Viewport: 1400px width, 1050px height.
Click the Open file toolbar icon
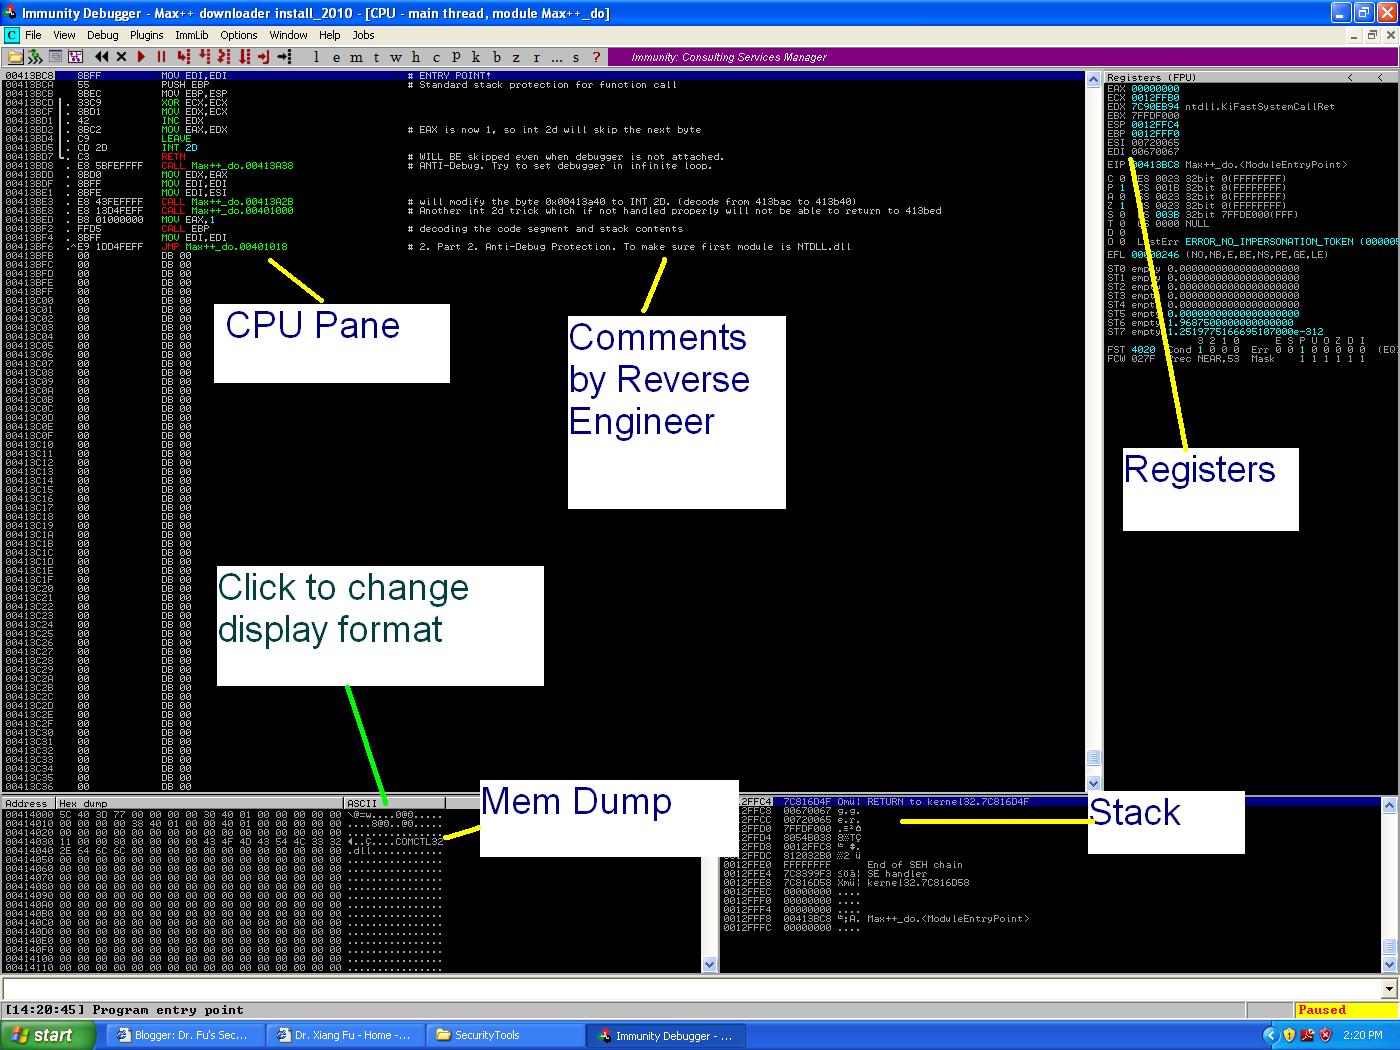pos(15,57)
